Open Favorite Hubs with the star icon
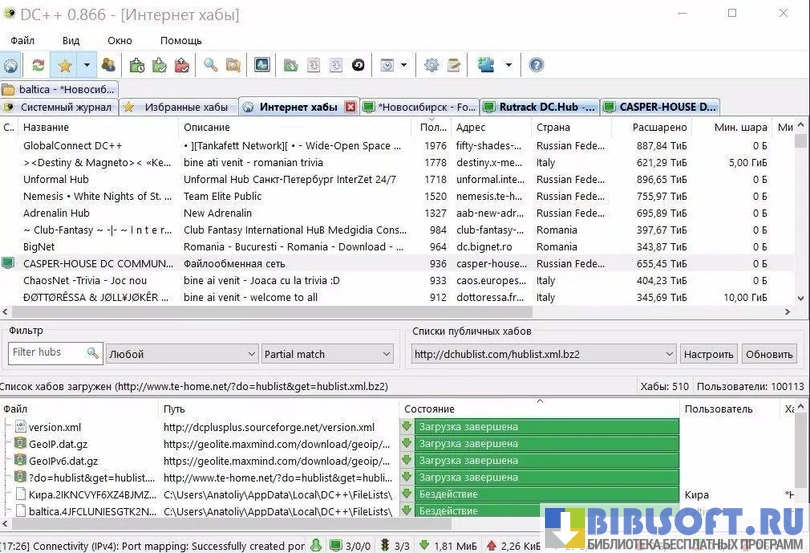The image size is (810, 553). tap(65, 65)
